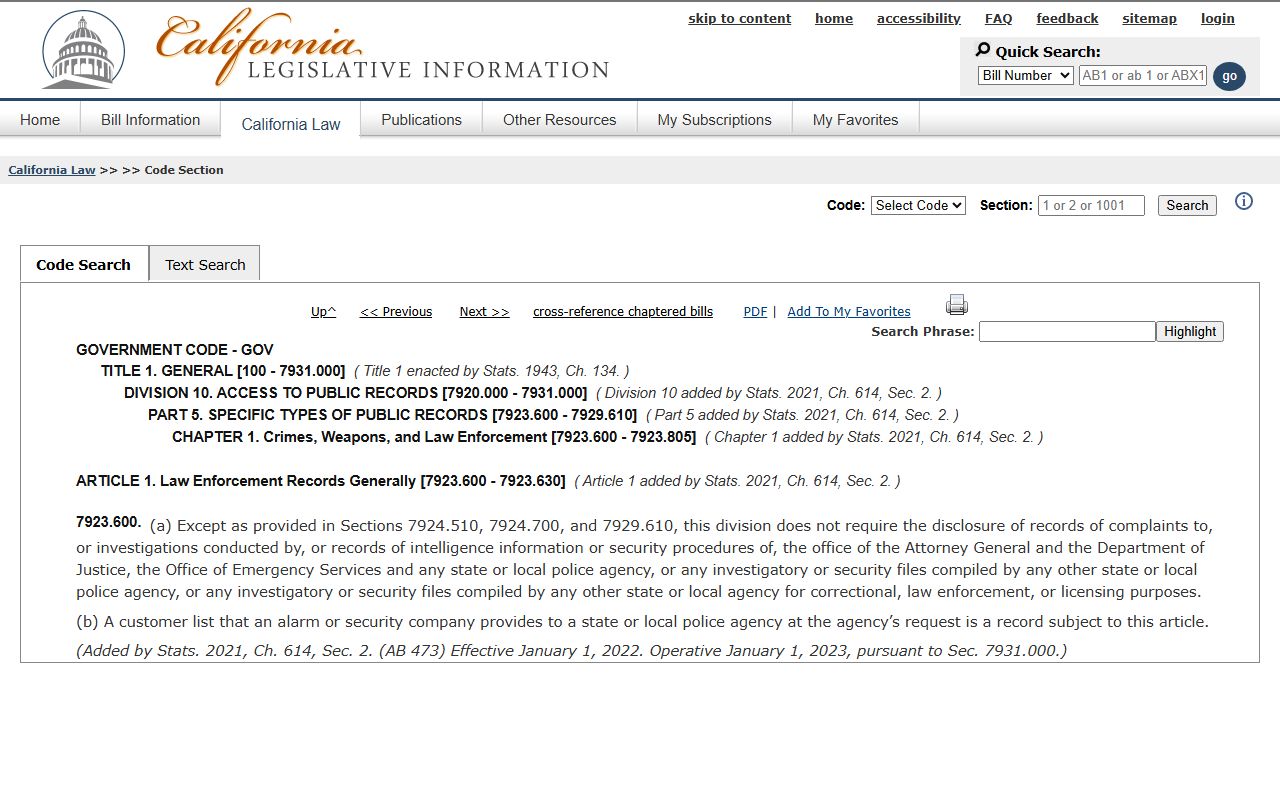The width and height of the screenshot is (1280, 800).
Task: Open the Other Resources tab
Action: coord(559,120)
